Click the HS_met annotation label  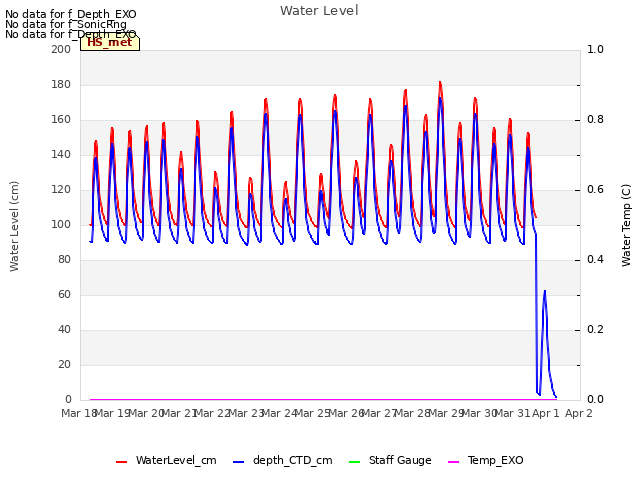tap(110, 42)
